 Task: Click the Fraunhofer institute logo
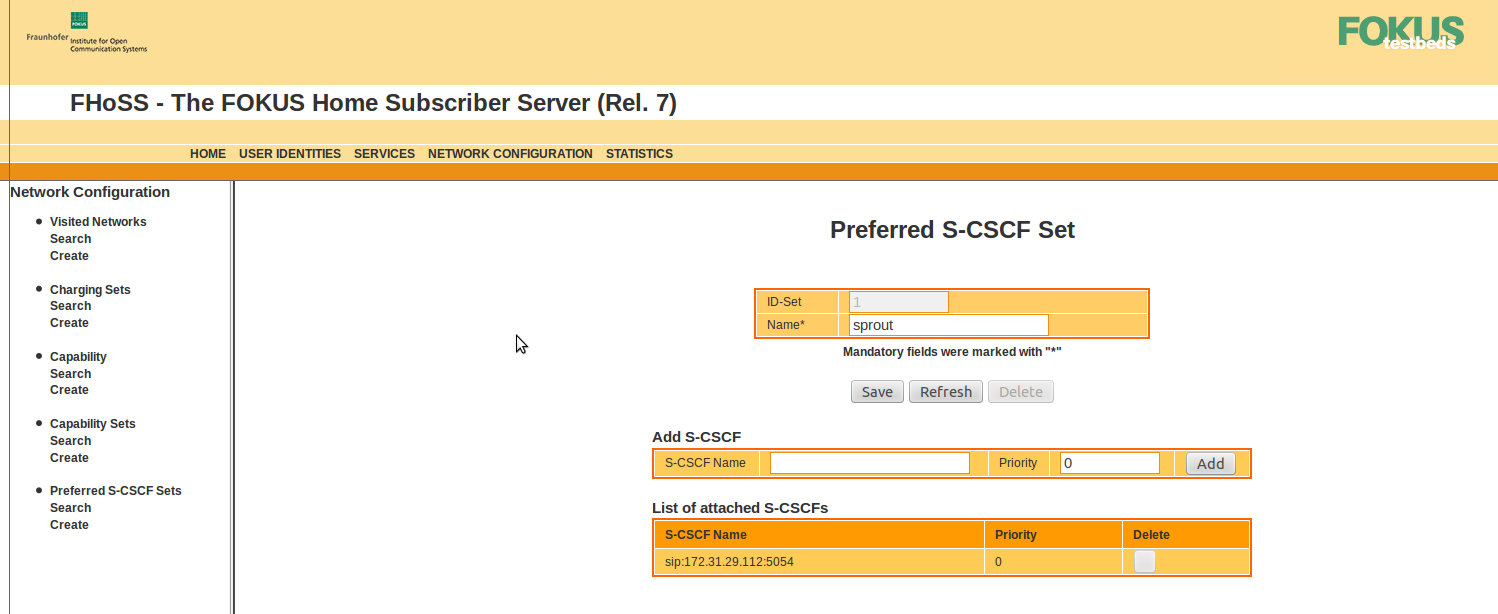coord(85,33)
